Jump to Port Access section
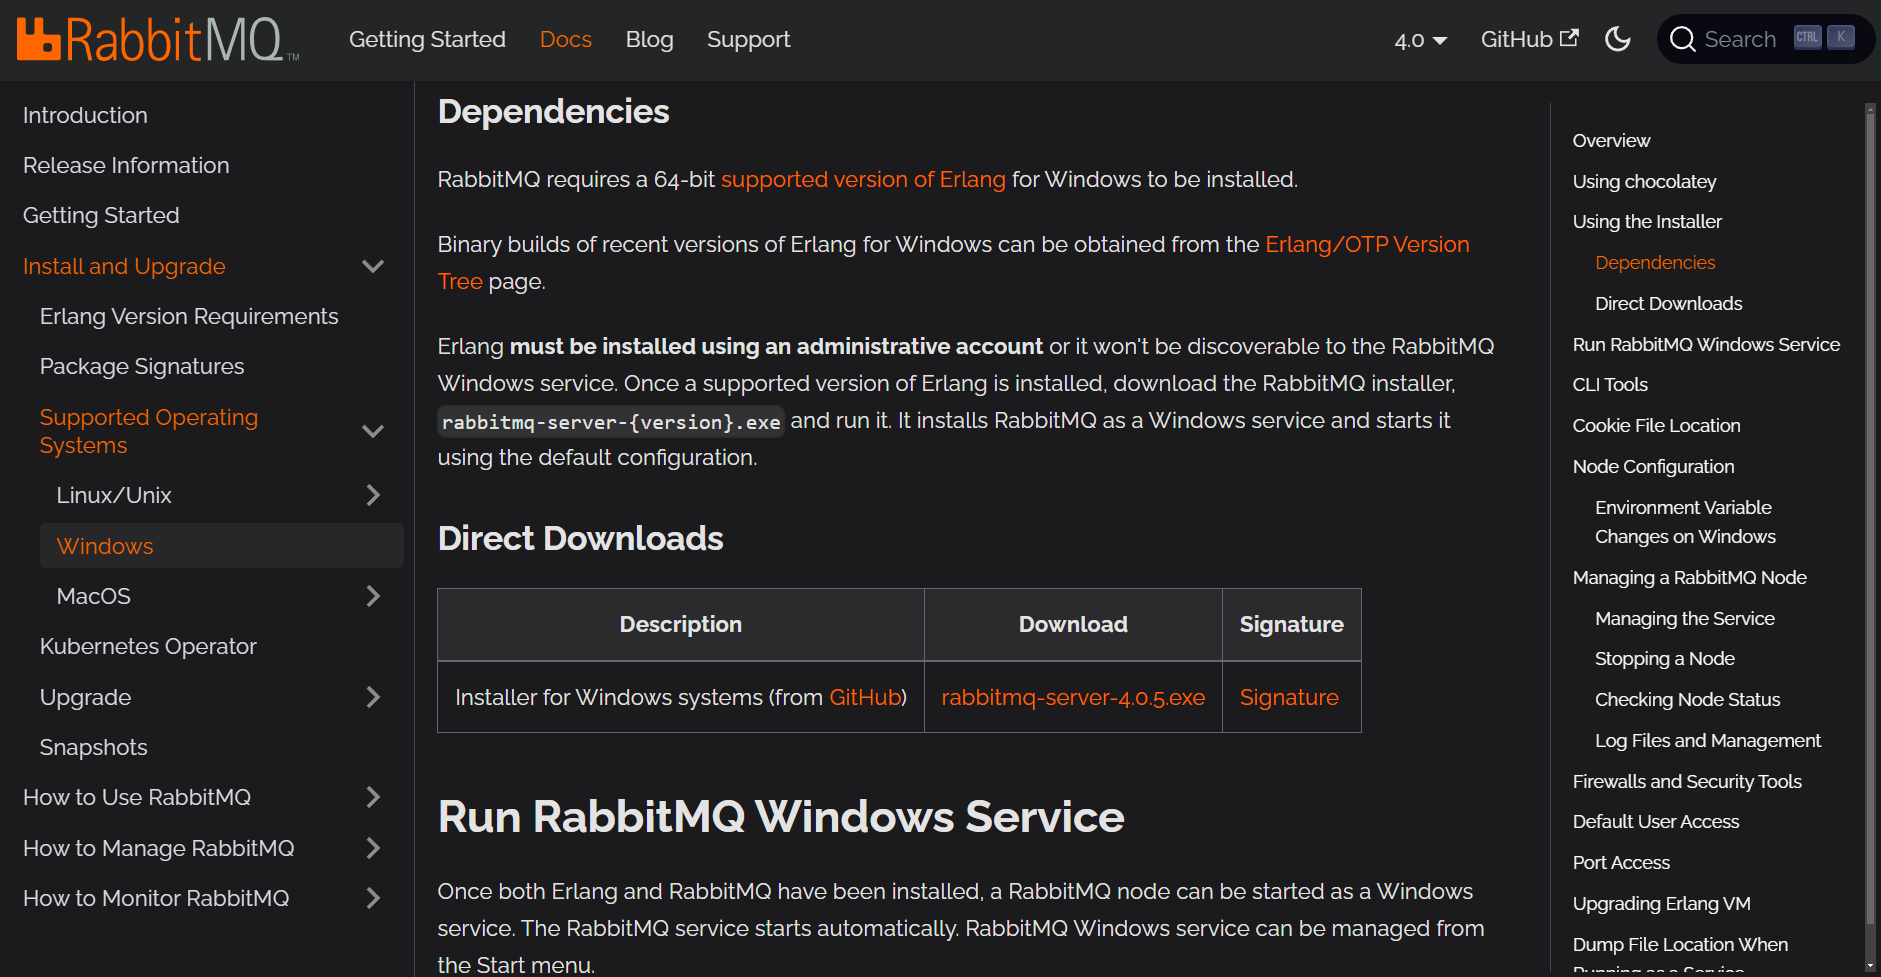1881x977 pixels. click(x=1621, y=862)
